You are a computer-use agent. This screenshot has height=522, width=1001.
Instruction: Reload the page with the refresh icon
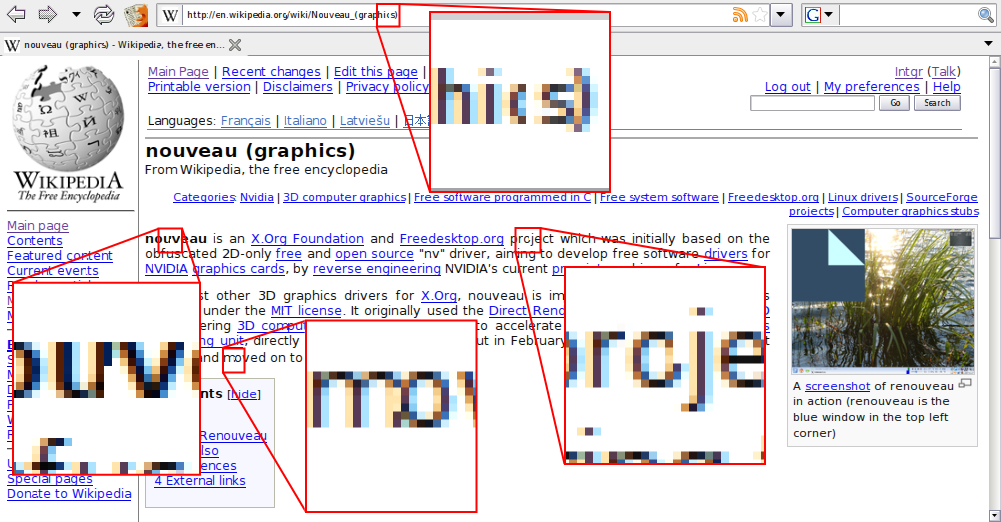point(103,15)
